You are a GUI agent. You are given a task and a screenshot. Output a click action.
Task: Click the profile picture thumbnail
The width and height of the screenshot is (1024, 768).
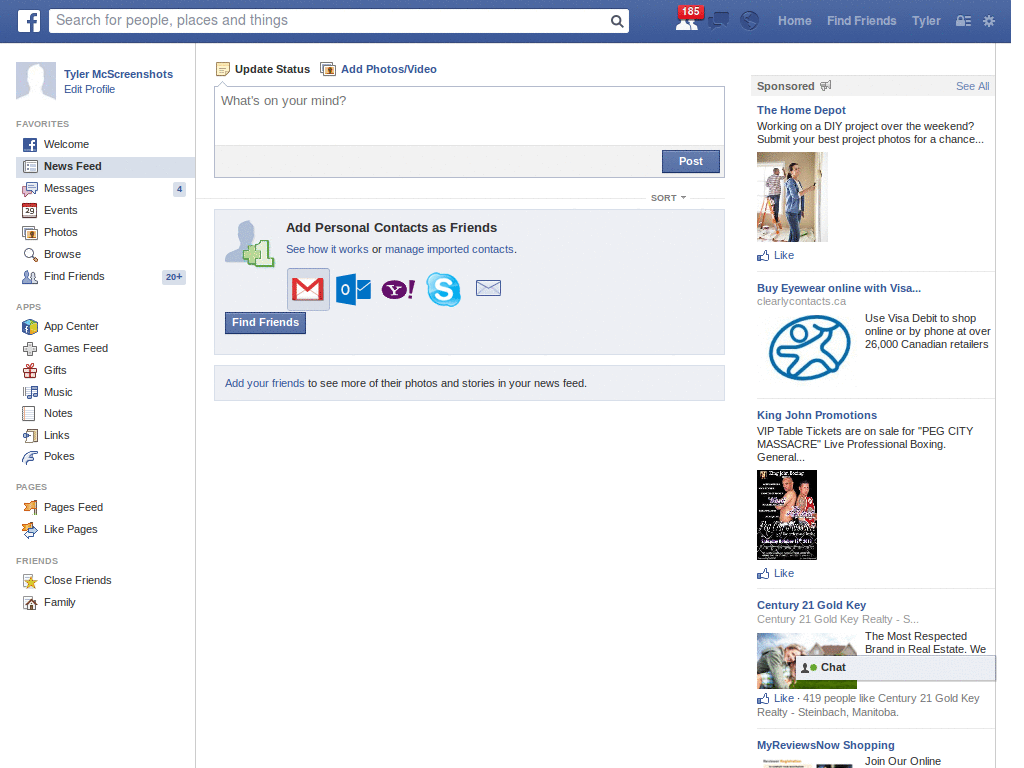36,81
